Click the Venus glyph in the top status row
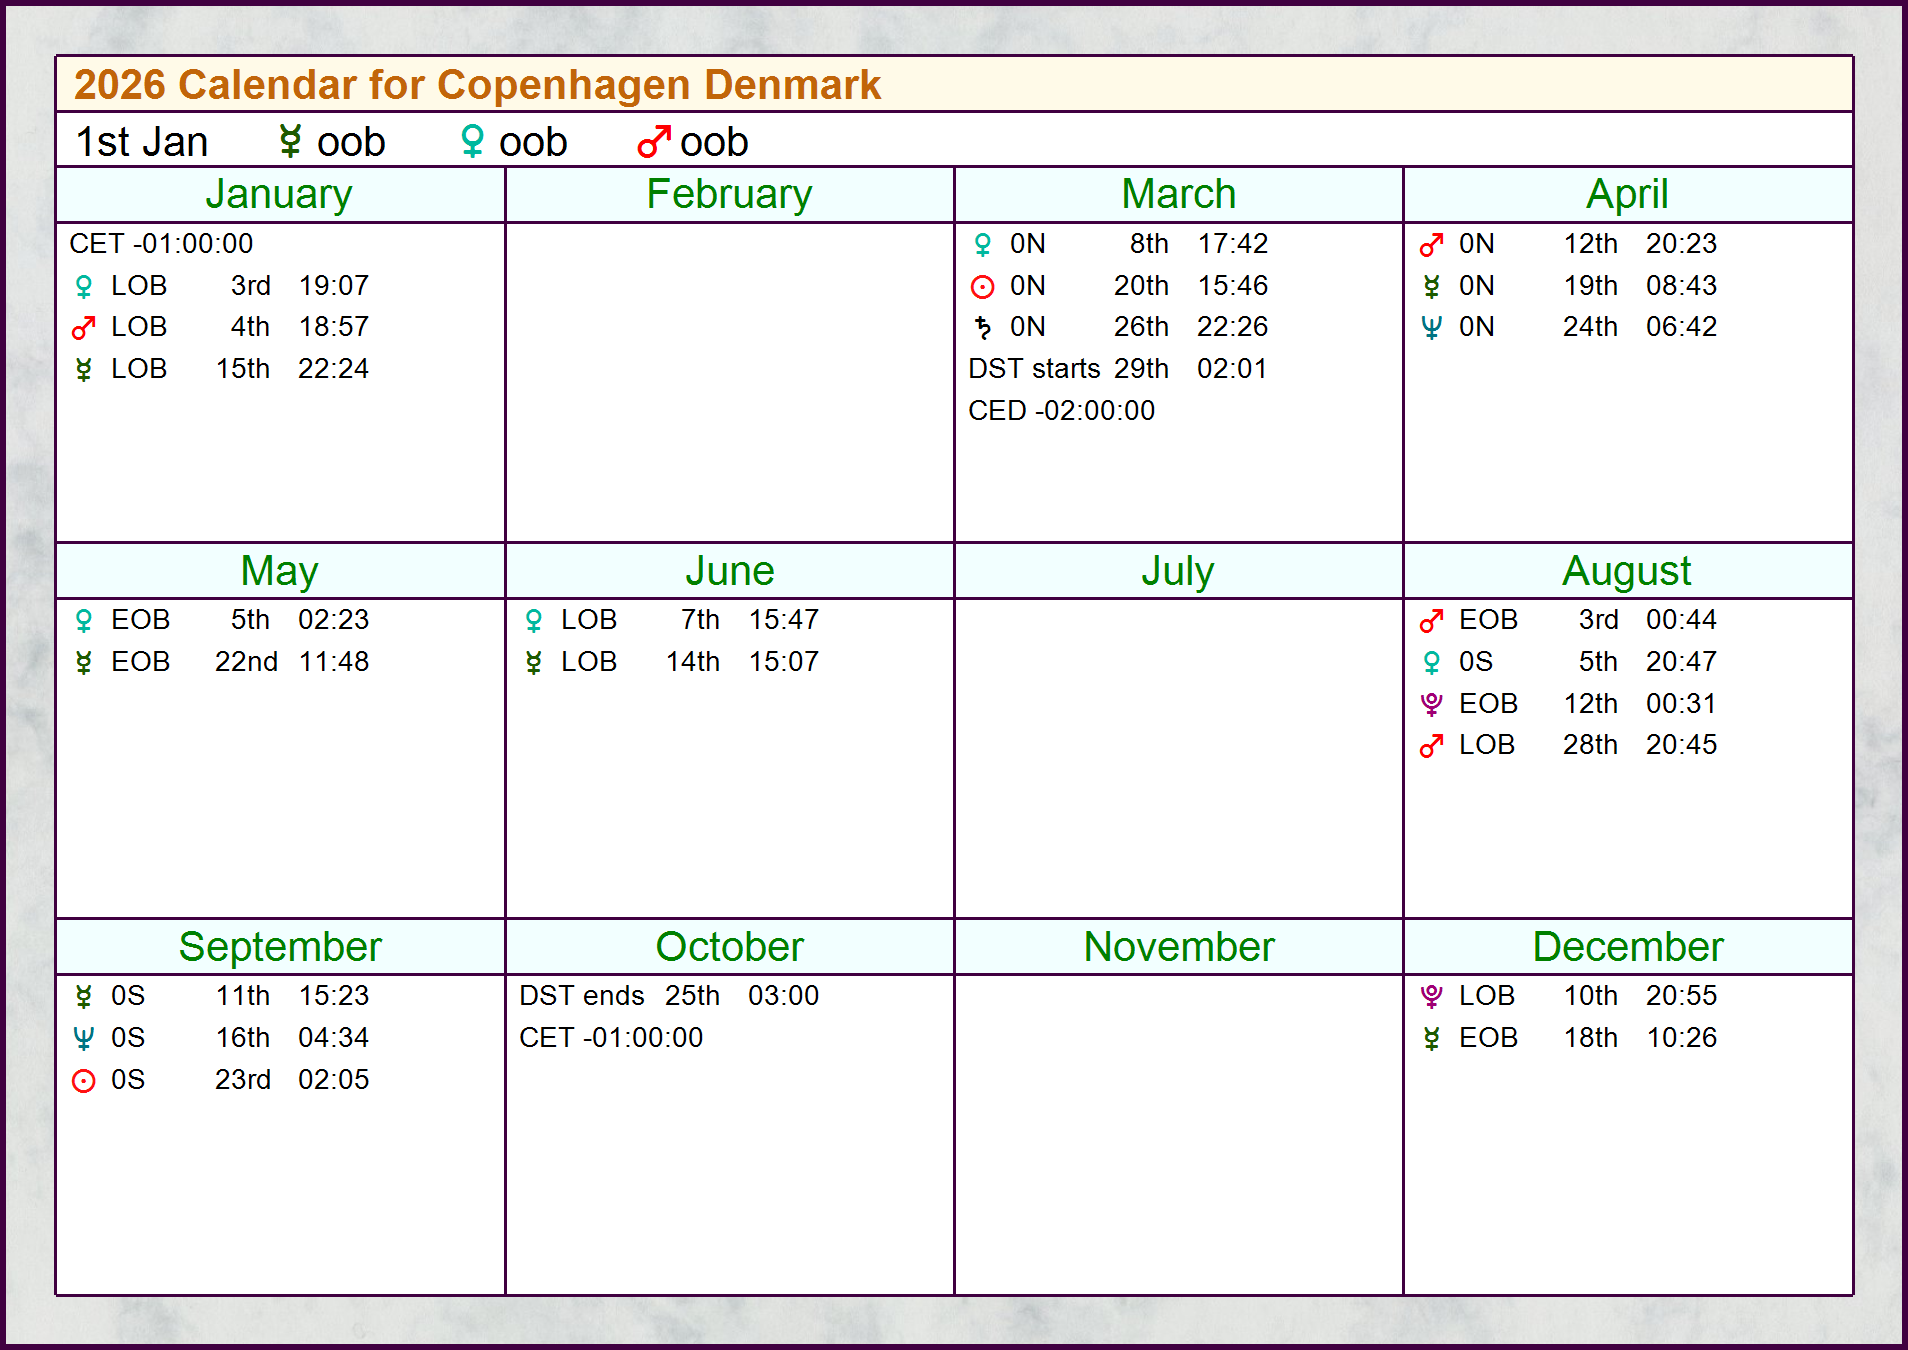This screenshot has width=1908, height=1350. [472, 142]
